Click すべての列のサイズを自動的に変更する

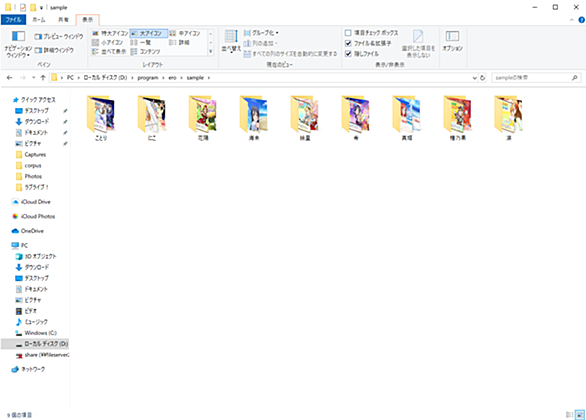[x=290, y=54]
